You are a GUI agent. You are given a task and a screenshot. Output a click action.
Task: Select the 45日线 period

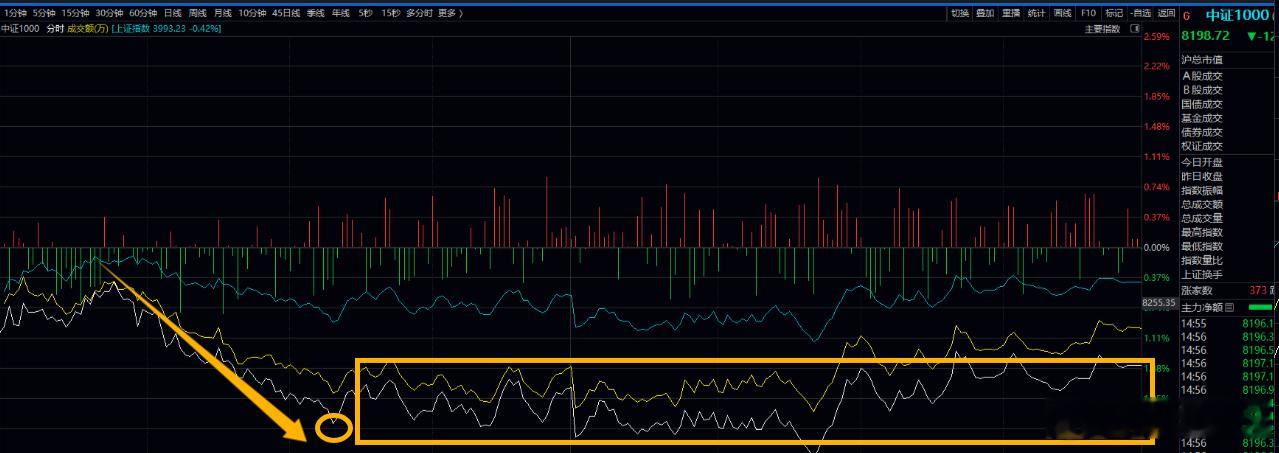[287, 13]
